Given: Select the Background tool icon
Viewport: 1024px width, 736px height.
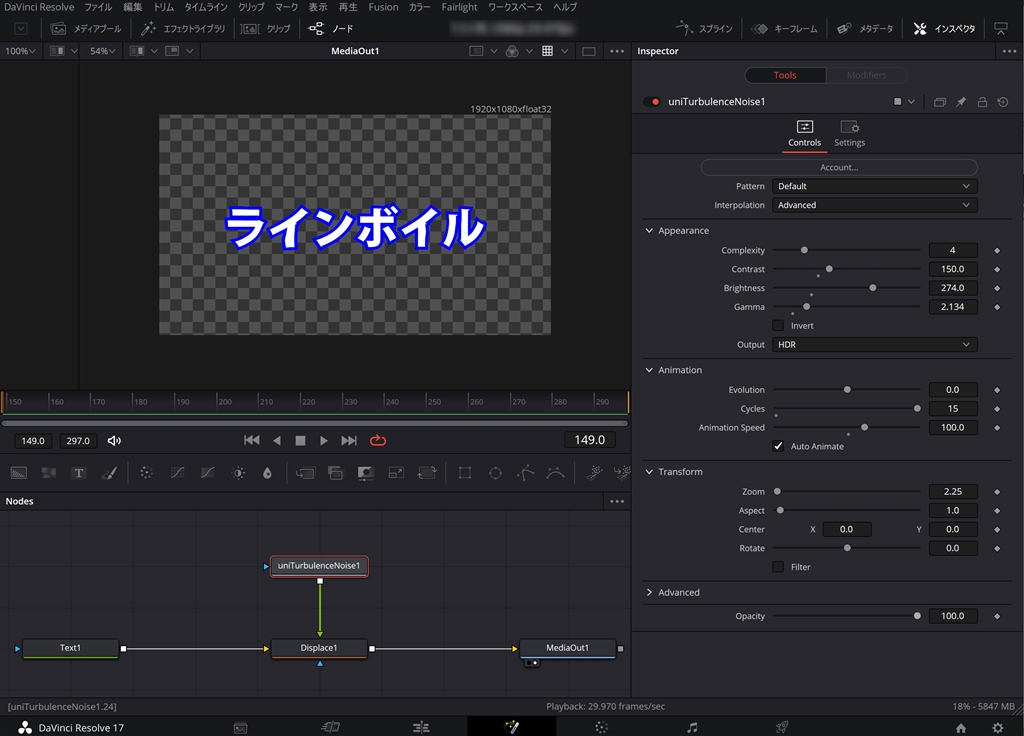Looking at the screenshot, I should pos(18,473).
